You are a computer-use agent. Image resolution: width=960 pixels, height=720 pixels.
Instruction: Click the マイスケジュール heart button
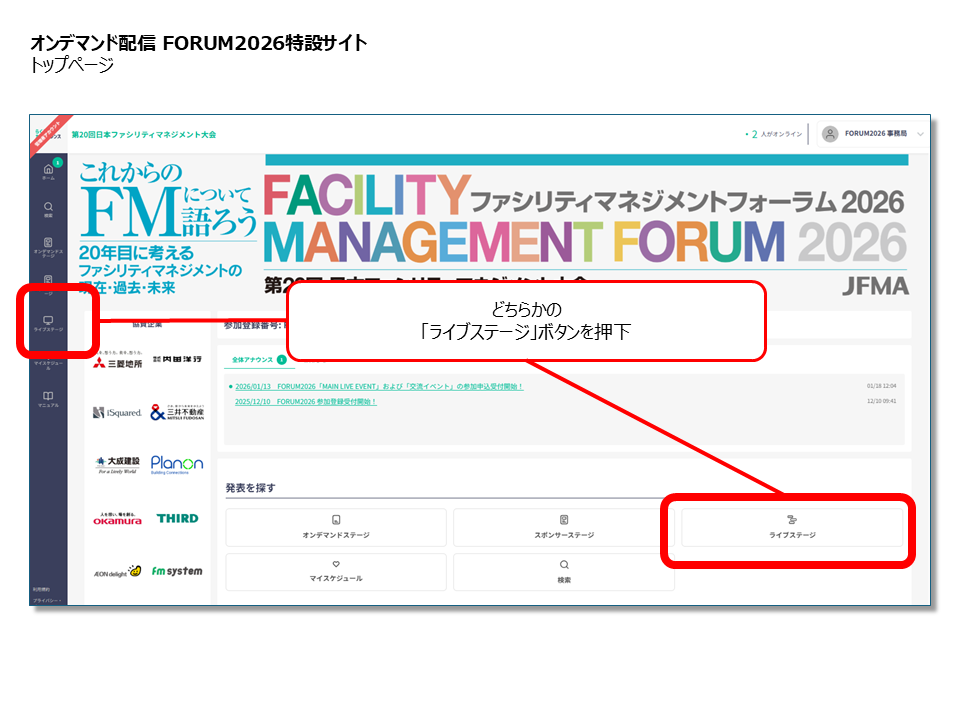[x=336, y=571]
